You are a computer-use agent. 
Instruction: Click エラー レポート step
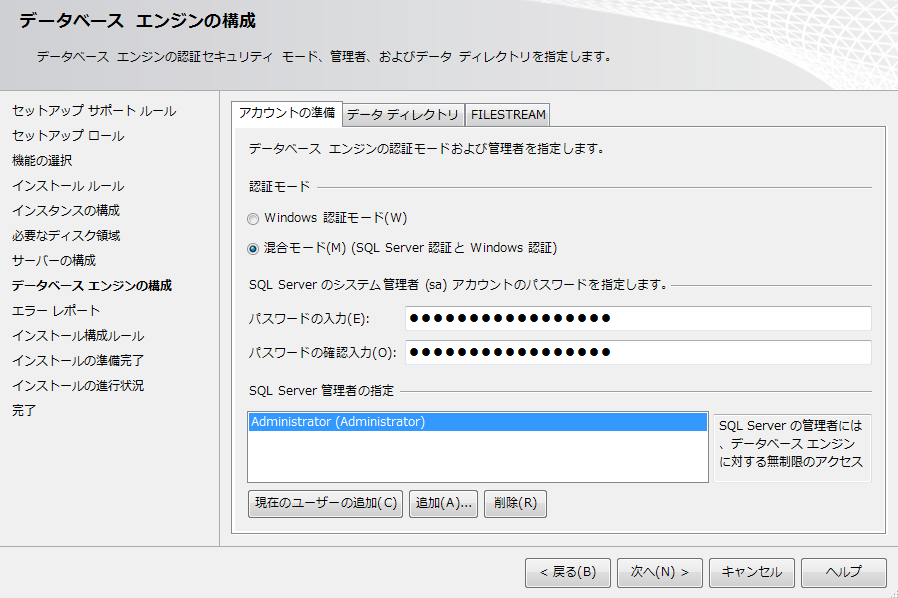56,310
